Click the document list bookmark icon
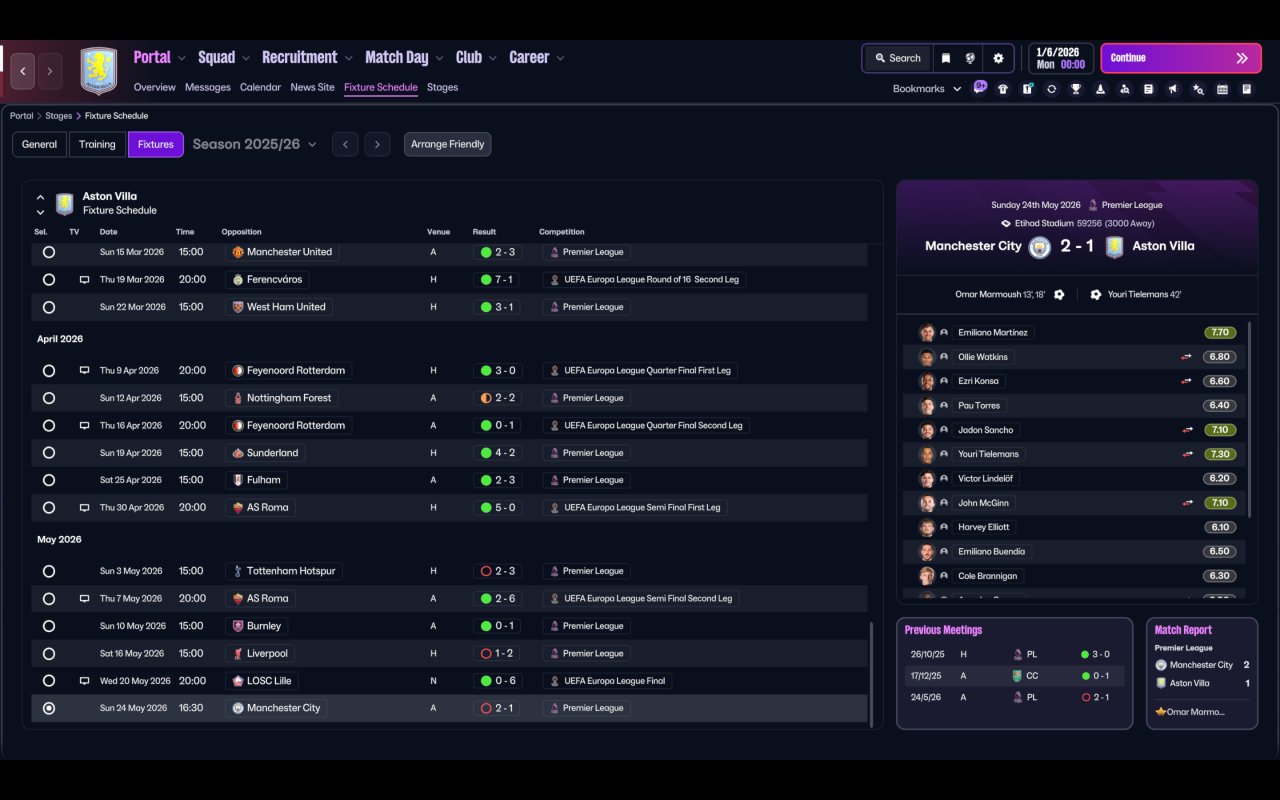This screenshot has height=800, width=1280. 1149,89
